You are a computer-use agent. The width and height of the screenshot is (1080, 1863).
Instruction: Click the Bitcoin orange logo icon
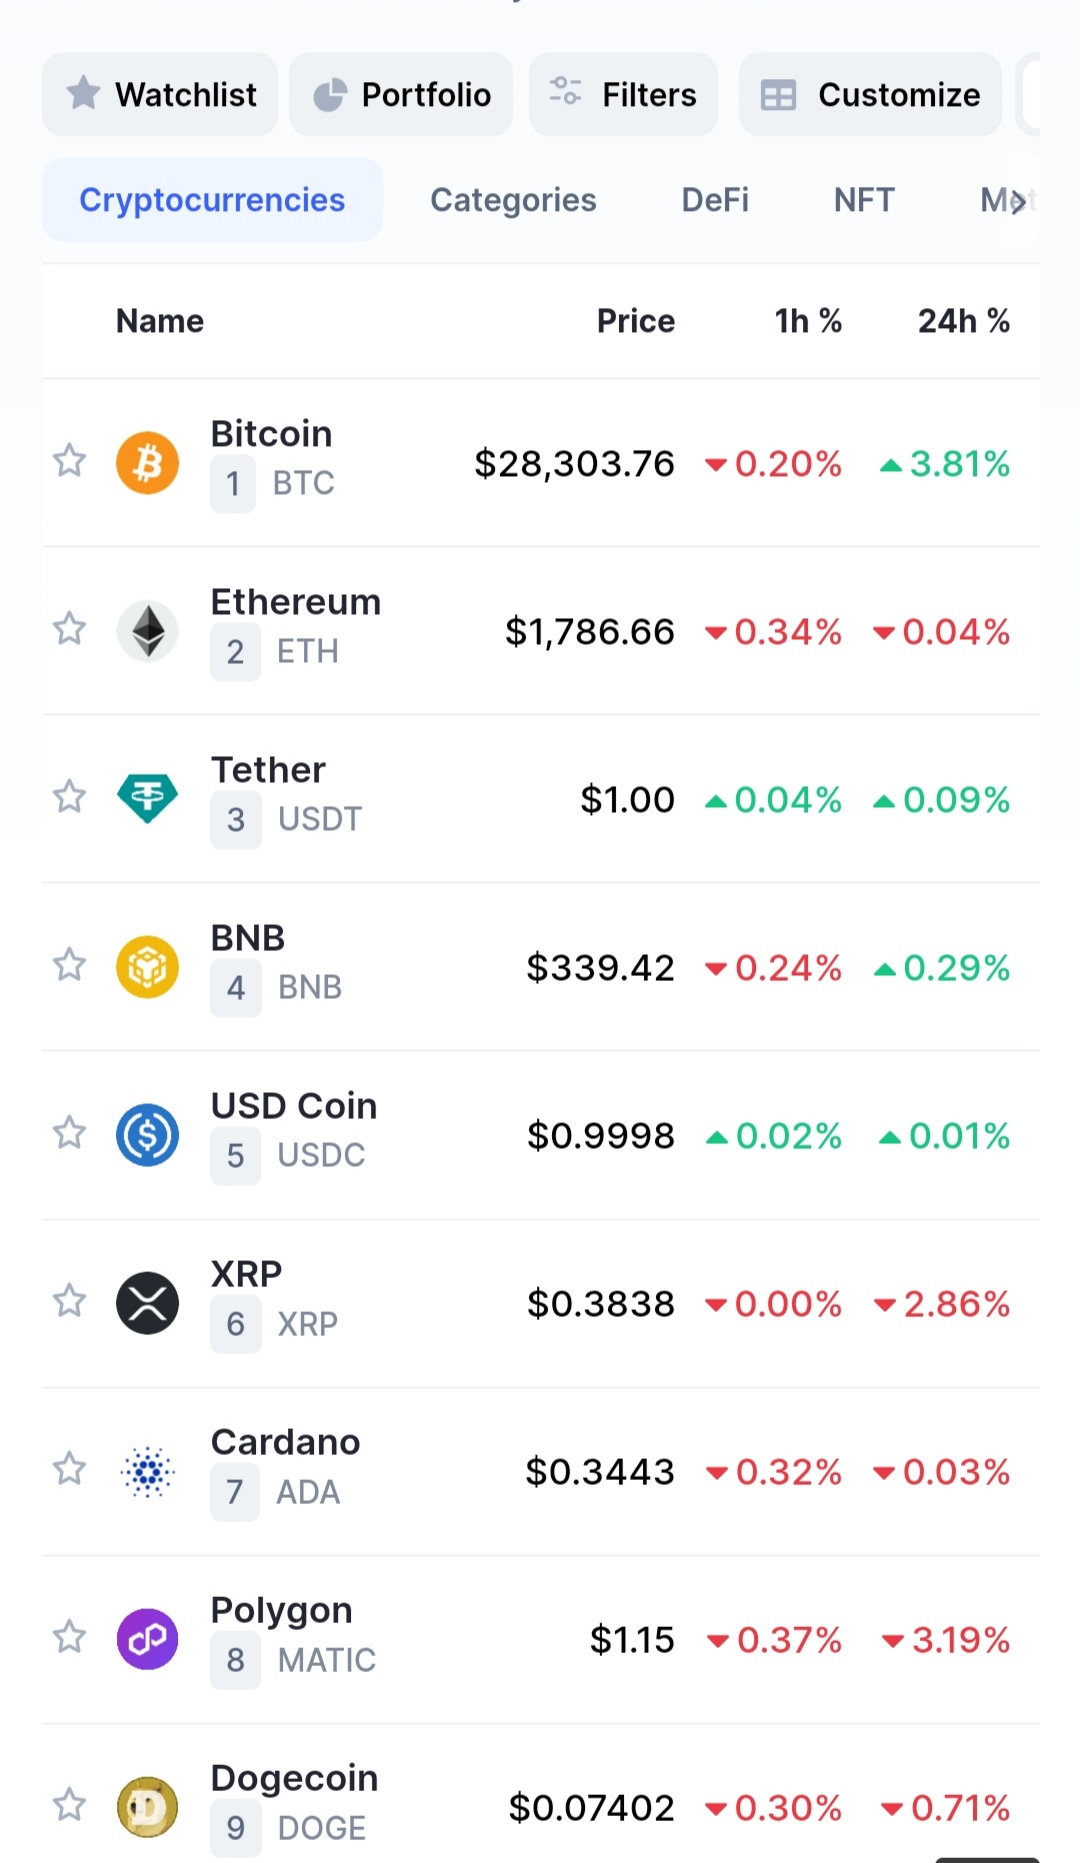[147, 463]
